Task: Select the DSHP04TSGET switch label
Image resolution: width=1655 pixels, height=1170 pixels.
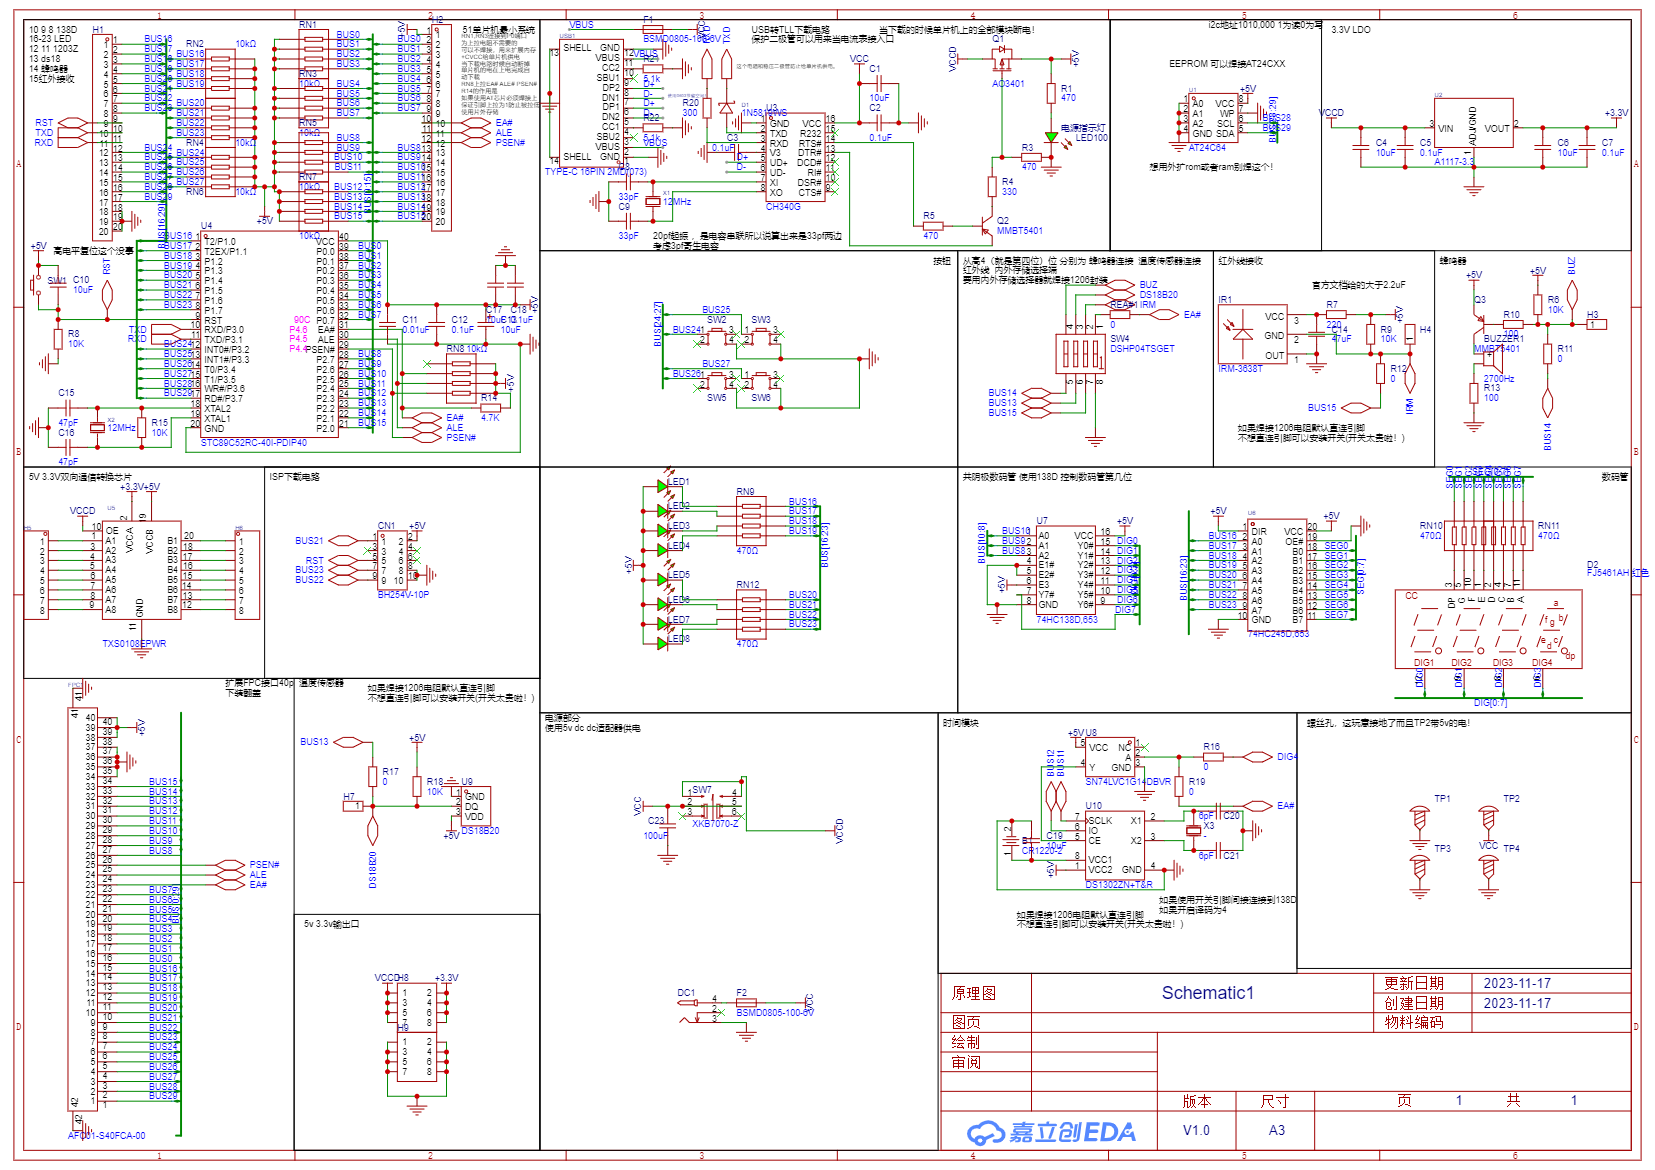Action: [x=1142, y=349]
